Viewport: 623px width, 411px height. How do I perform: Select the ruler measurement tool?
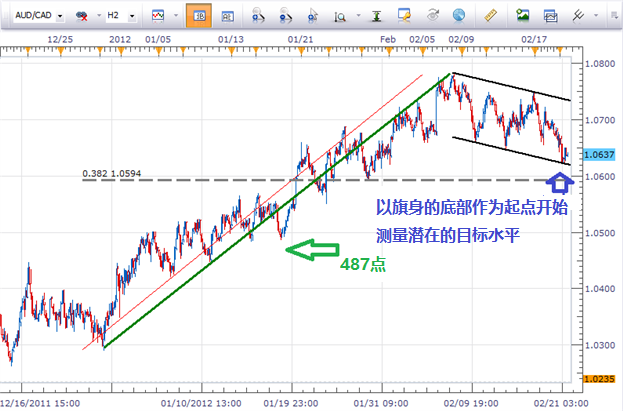[490, 17]
